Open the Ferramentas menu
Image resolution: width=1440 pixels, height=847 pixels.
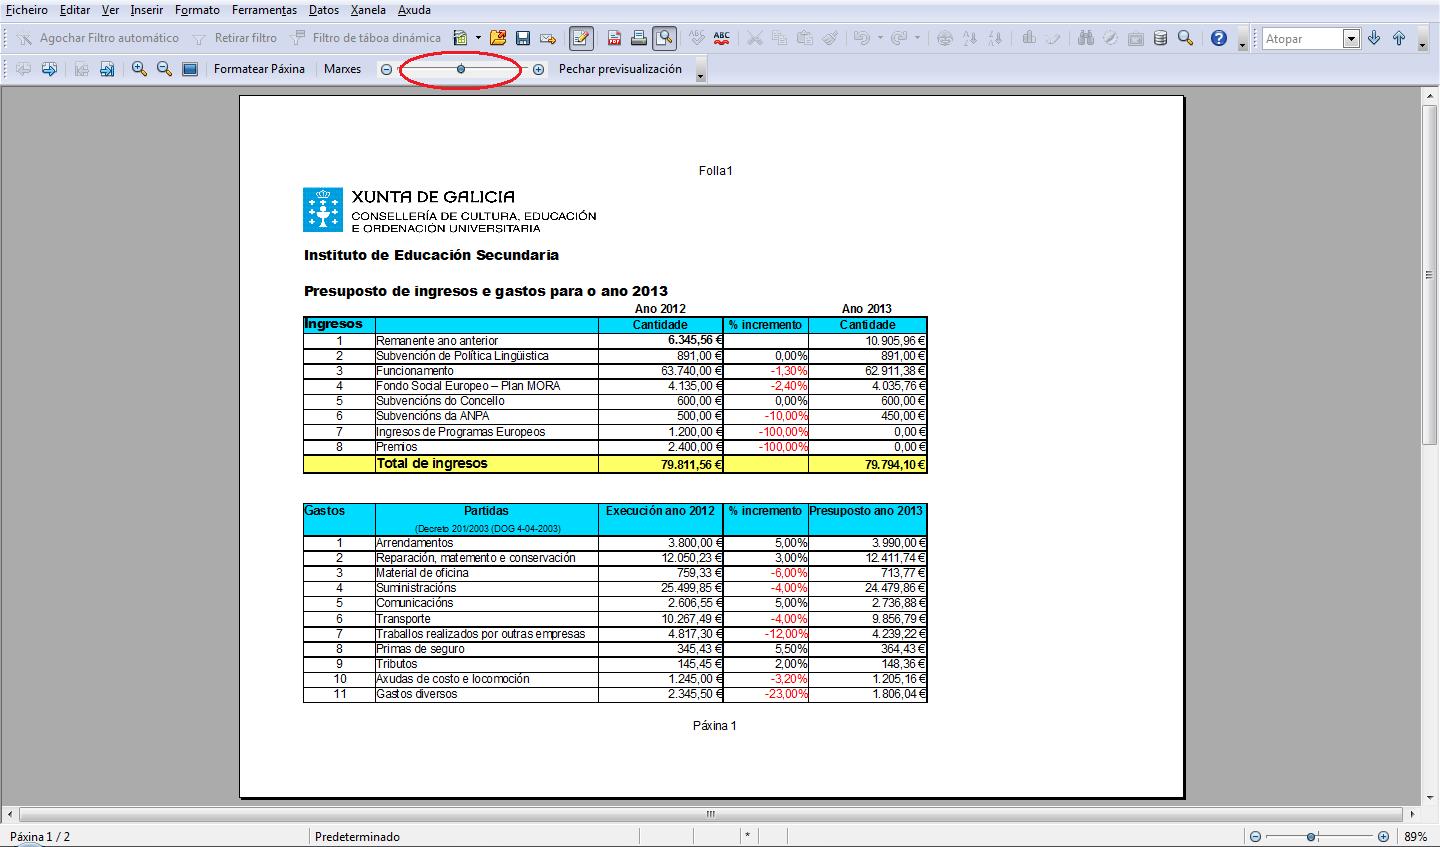click(x=264, y=10)
